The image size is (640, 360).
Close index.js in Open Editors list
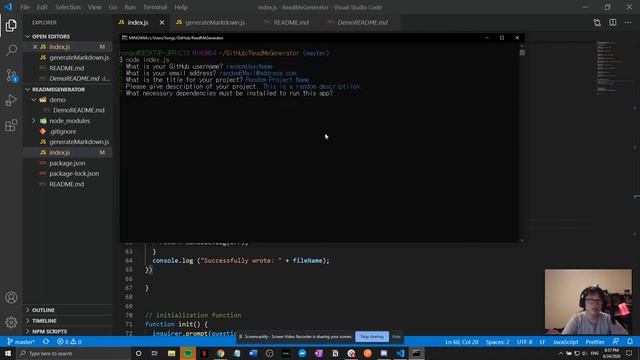(35, 47)
